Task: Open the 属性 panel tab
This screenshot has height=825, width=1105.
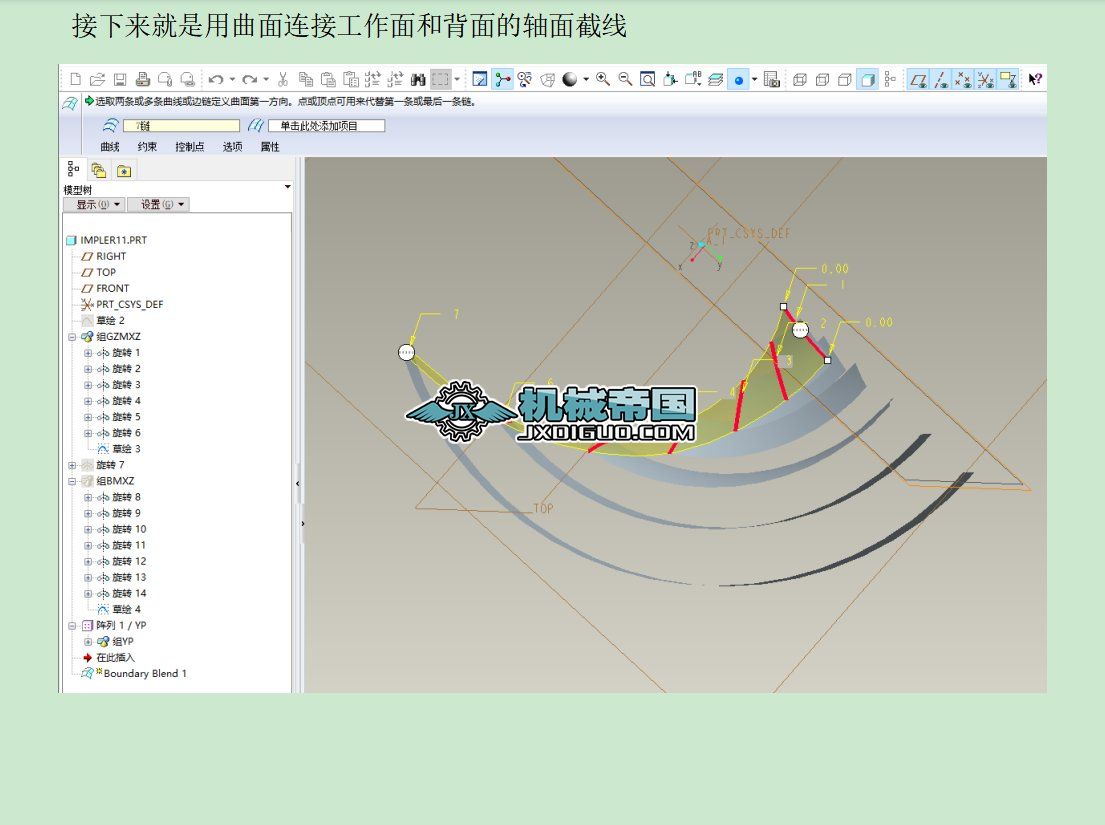Action: pos(270,147)
